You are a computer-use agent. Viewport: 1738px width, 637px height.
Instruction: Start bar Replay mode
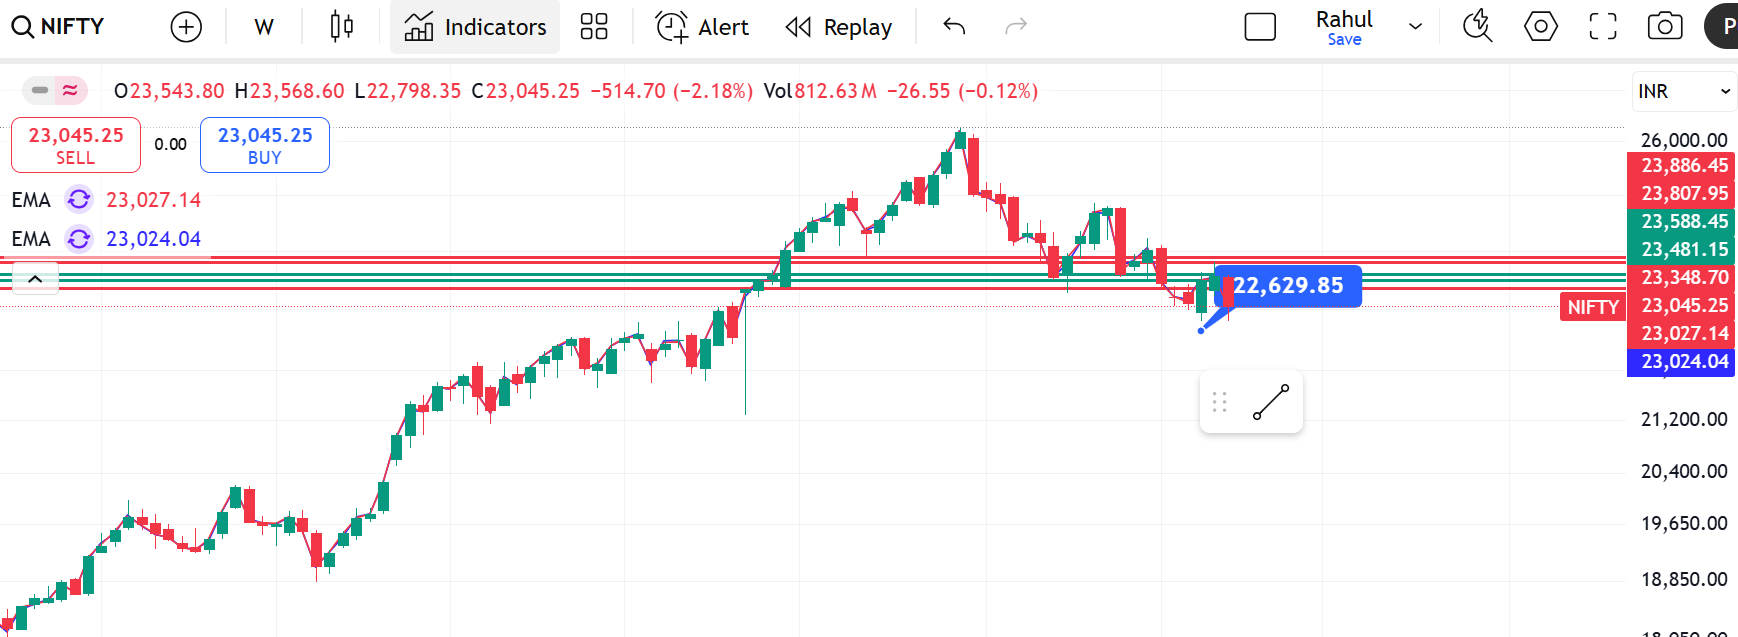coord(839,27)
